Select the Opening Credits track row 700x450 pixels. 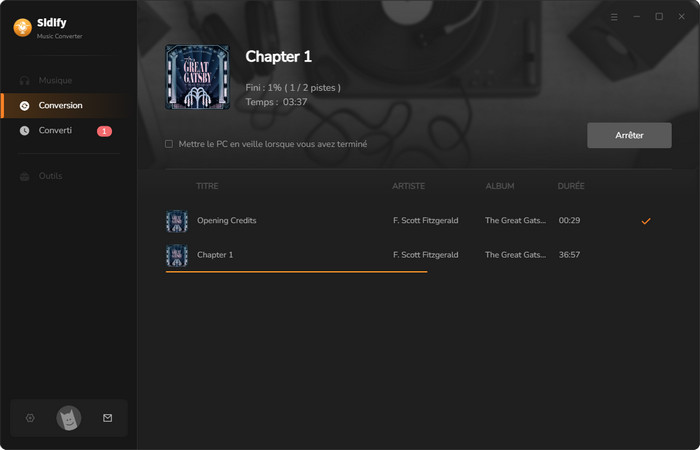point(418,221)
